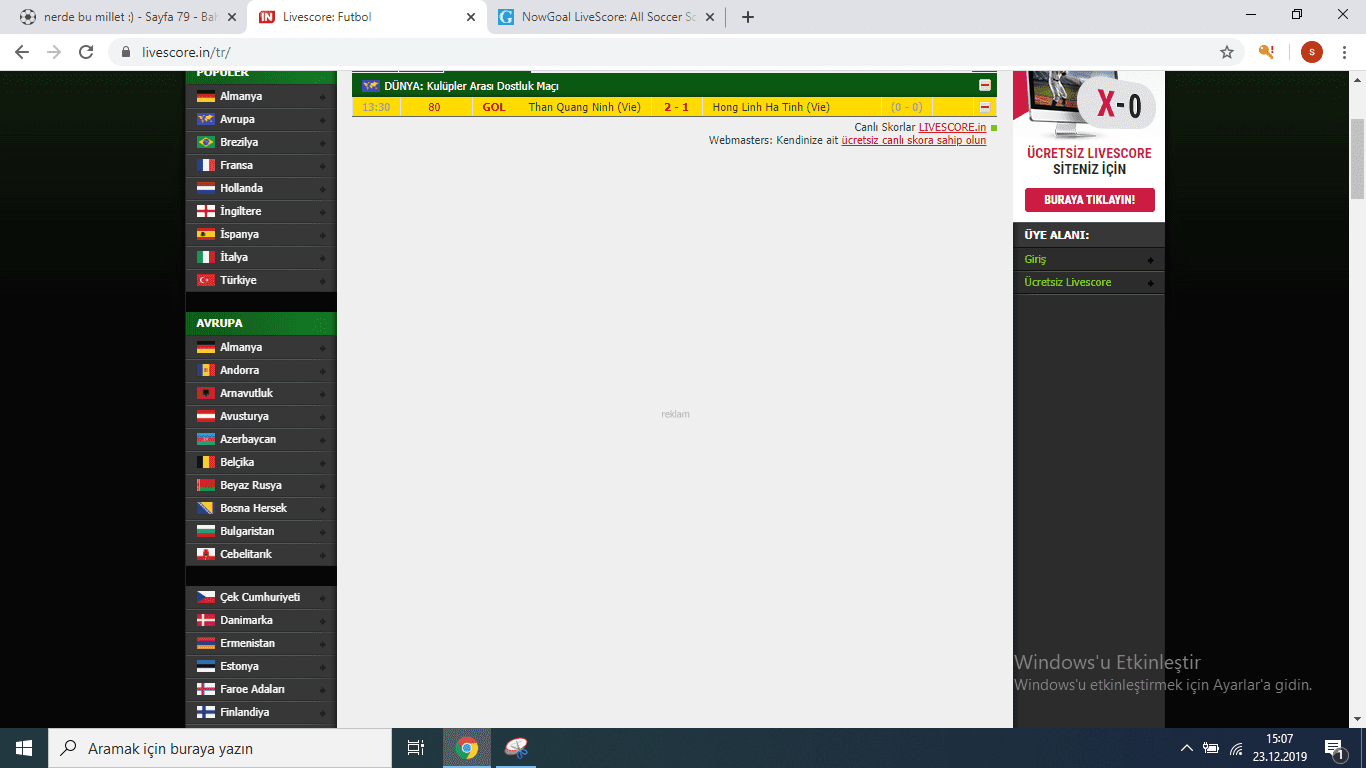The height and width of the screenshot is (768, 1366).
Task: Open a new browser tab
Action: 748,17
